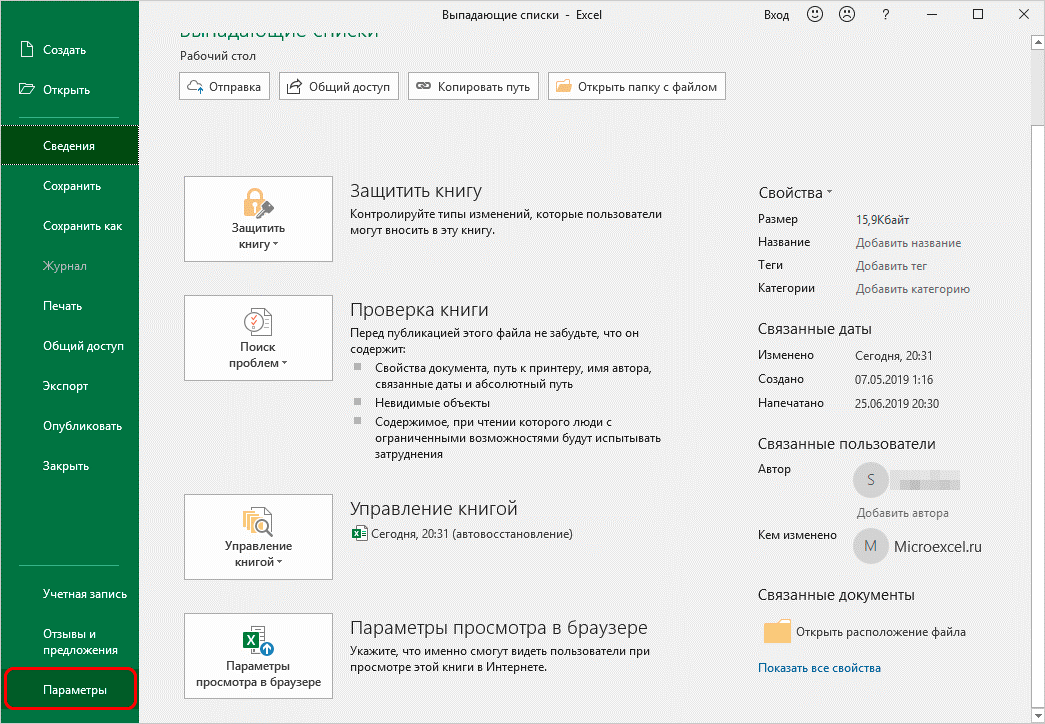
Task: Click the vertical scrollbar down arrow
Action: coord(1037,715)
